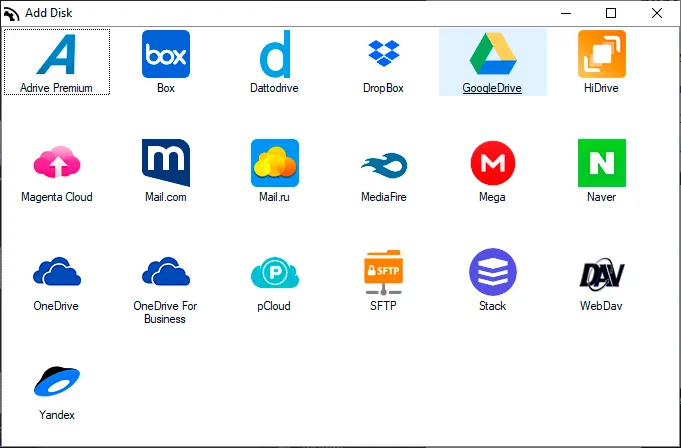Choose the Box cloud service
This screenshot has width=681, height=448.
[166, 54]
